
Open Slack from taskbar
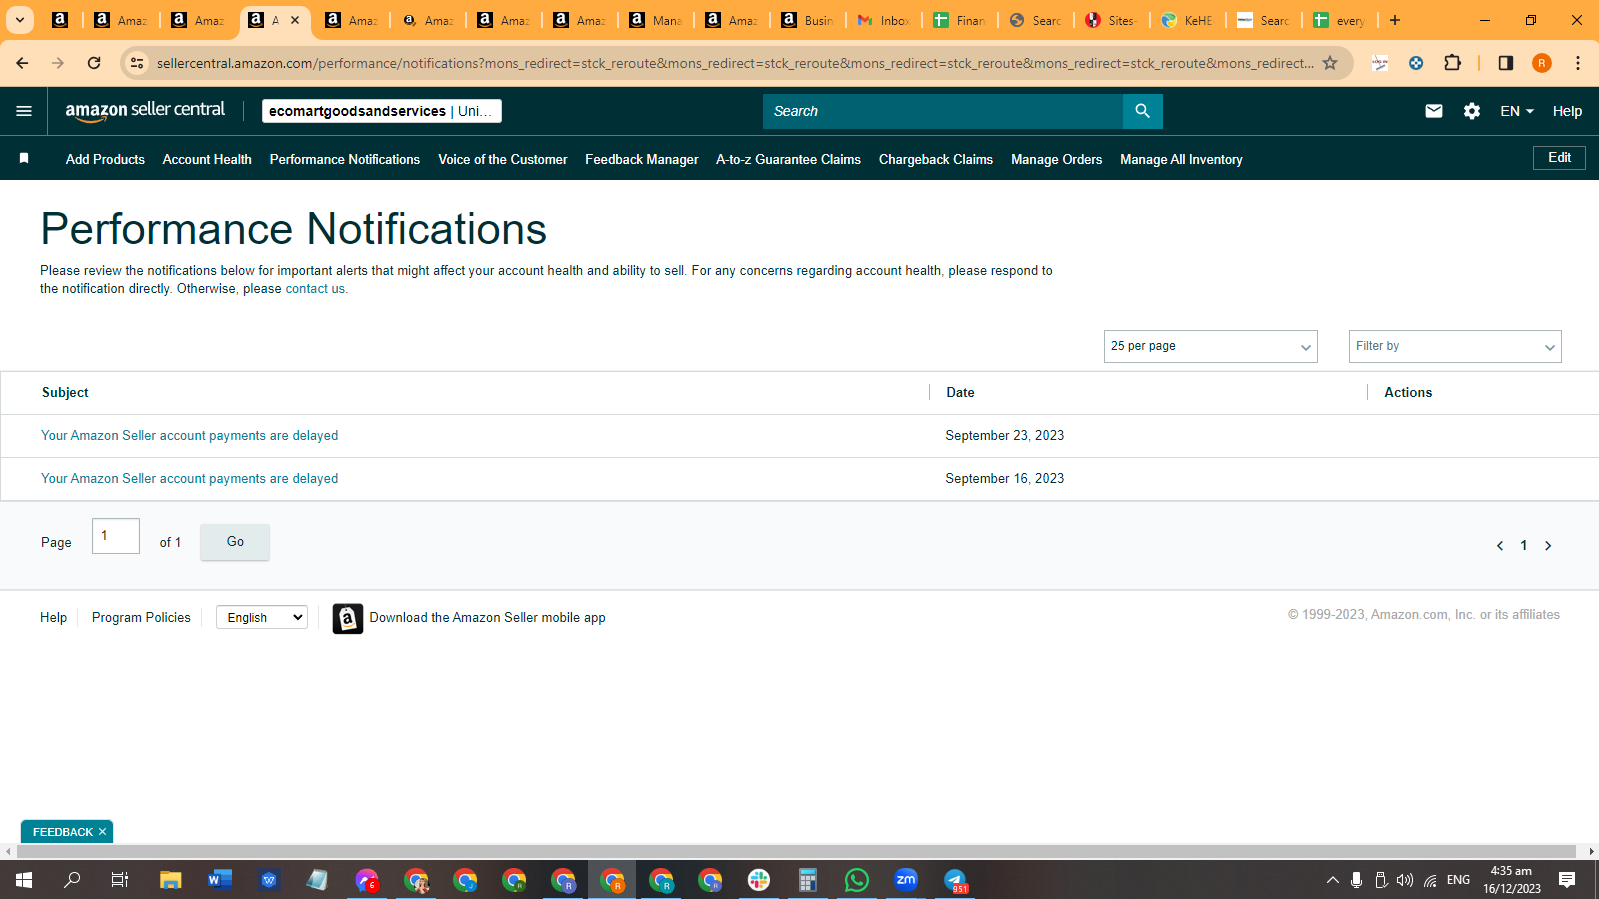click(759, 880)
